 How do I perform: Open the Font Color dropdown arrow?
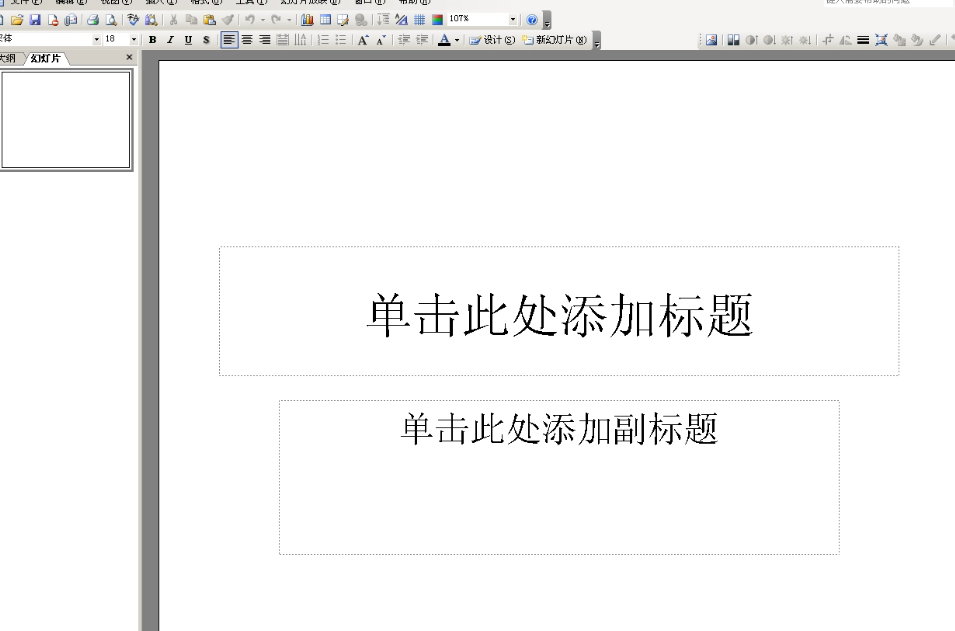coord(457,40)
